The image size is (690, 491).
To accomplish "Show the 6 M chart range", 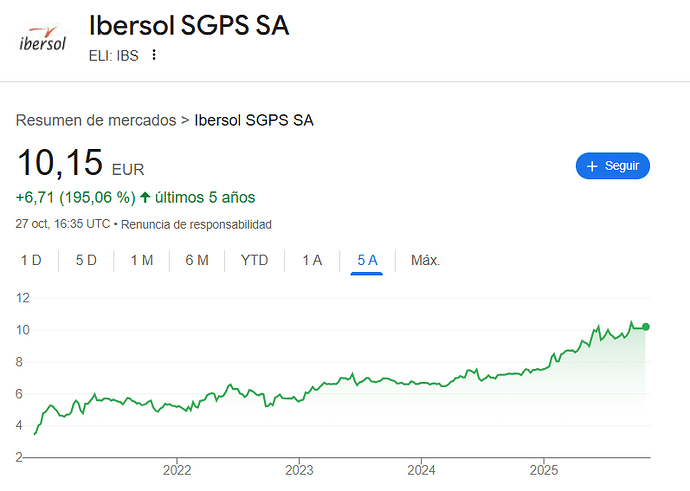I will coord(197,260).
